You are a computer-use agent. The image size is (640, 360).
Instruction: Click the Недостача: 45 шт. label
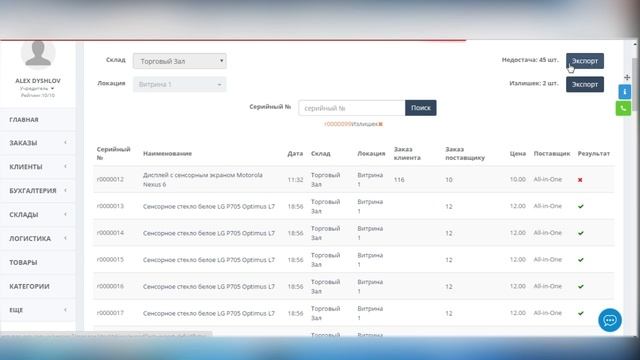coord(530,60)
